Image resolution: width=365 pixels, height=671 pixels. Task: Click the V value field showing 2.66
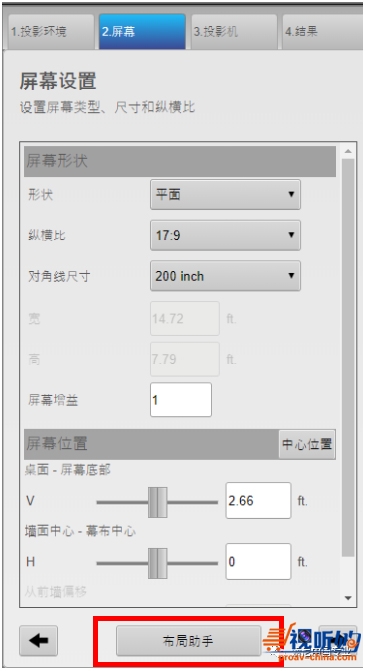pos(258,500)
